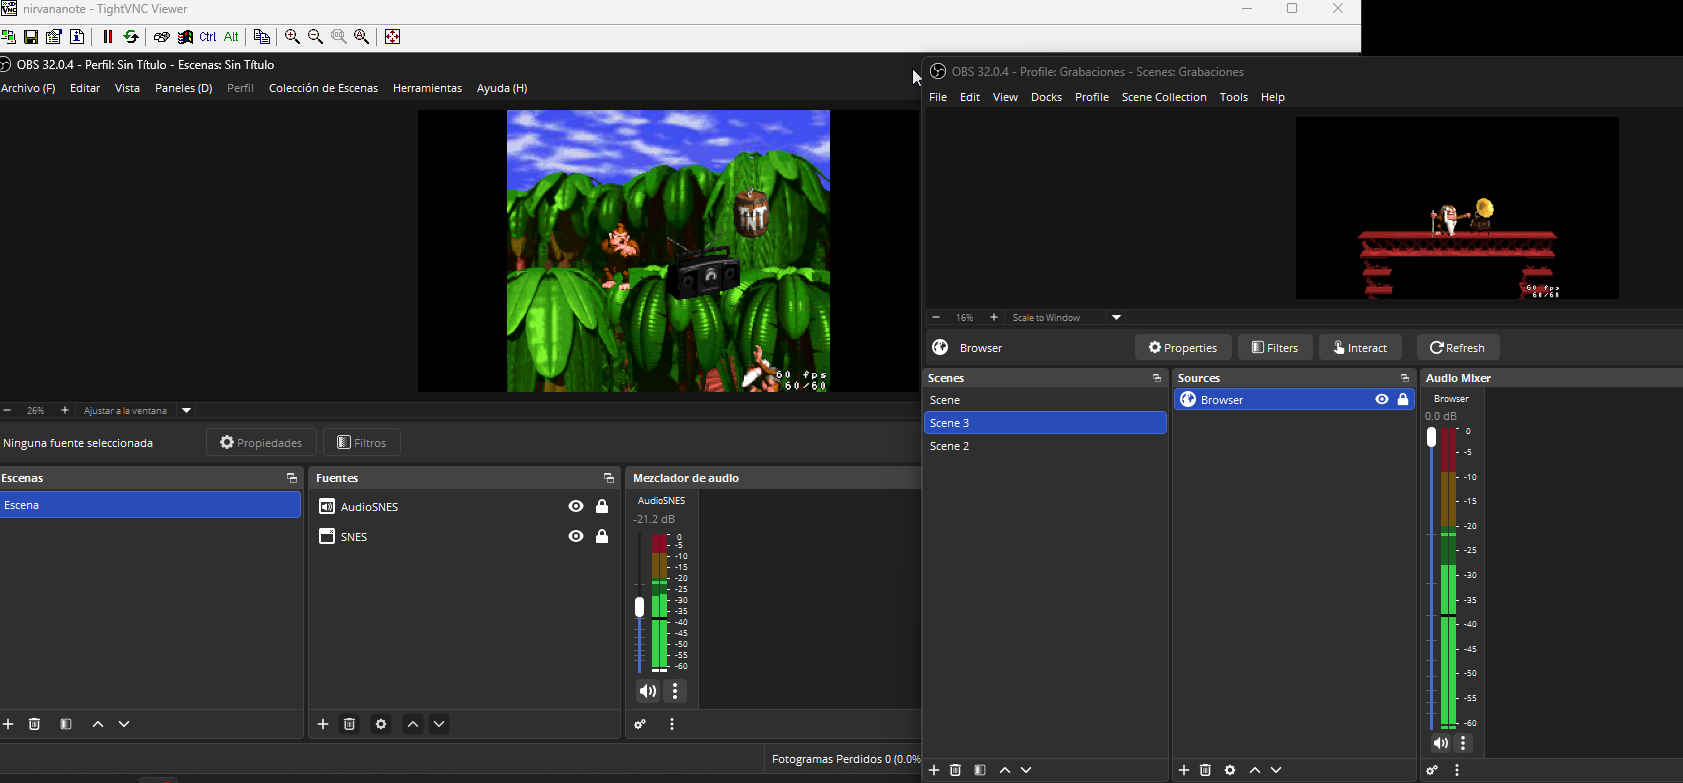Screen dimensions: 1683x783
Task: Open the Scale to Window dropdown
Action: pyautogui.click(x=1116, y=318)
